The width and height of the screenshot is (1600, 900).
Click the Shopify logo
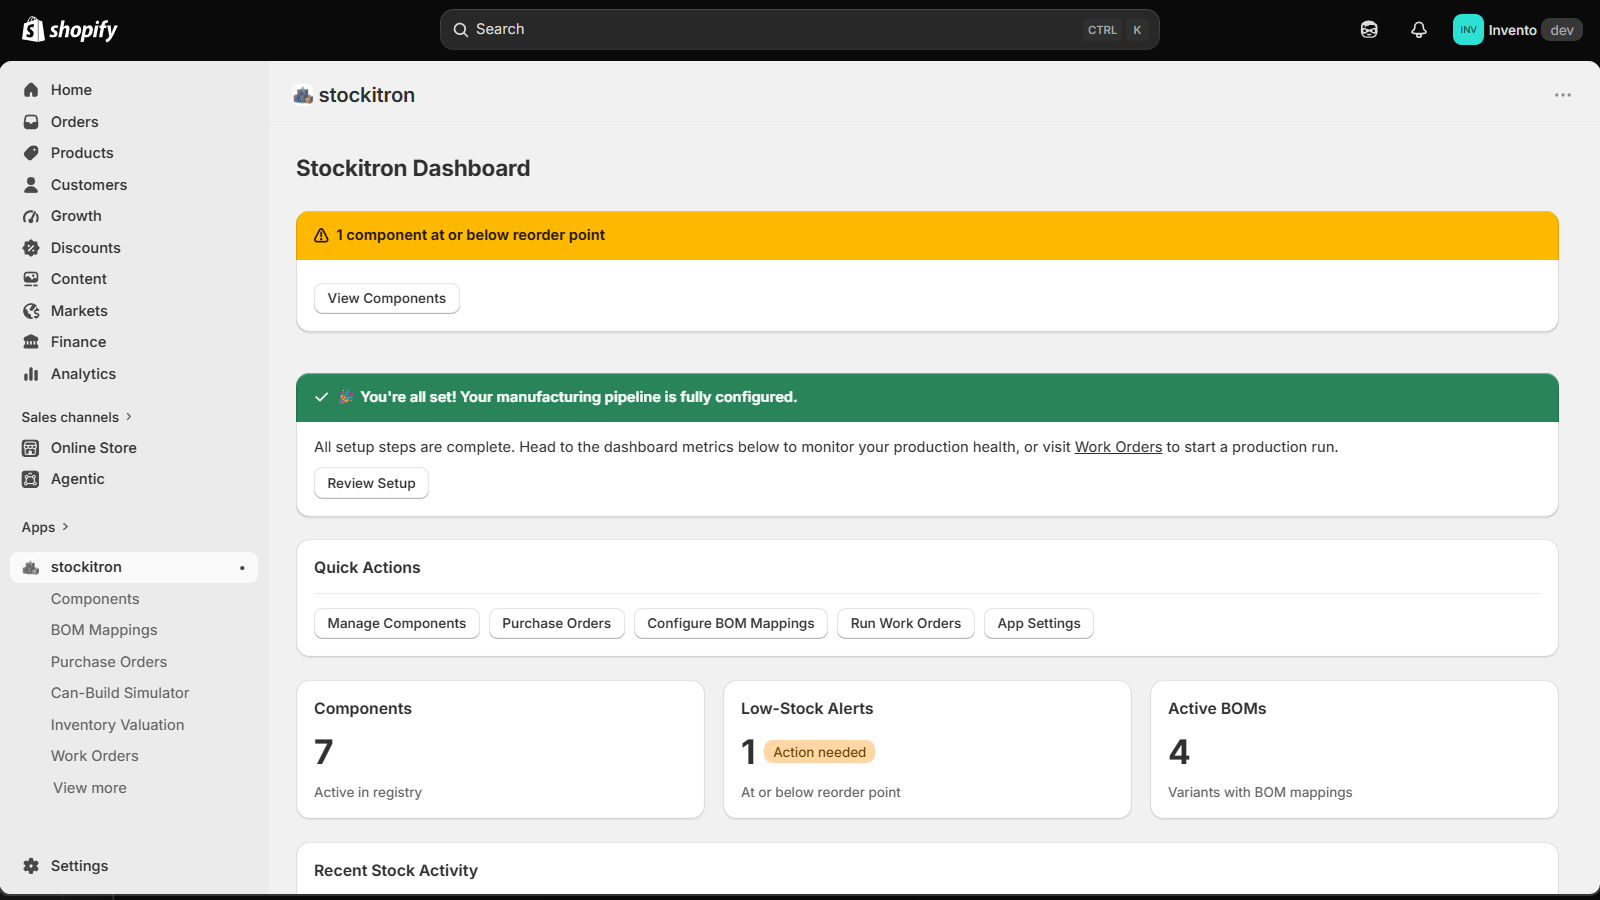tap(70, 30)
